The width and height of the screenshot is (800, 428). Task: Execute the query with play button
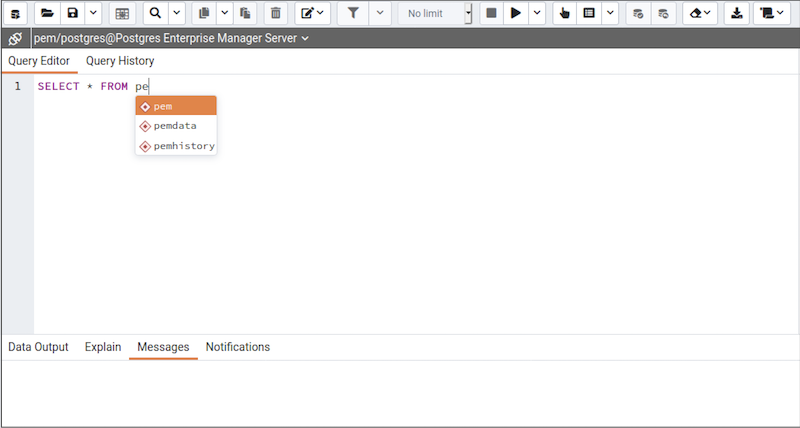516,14
